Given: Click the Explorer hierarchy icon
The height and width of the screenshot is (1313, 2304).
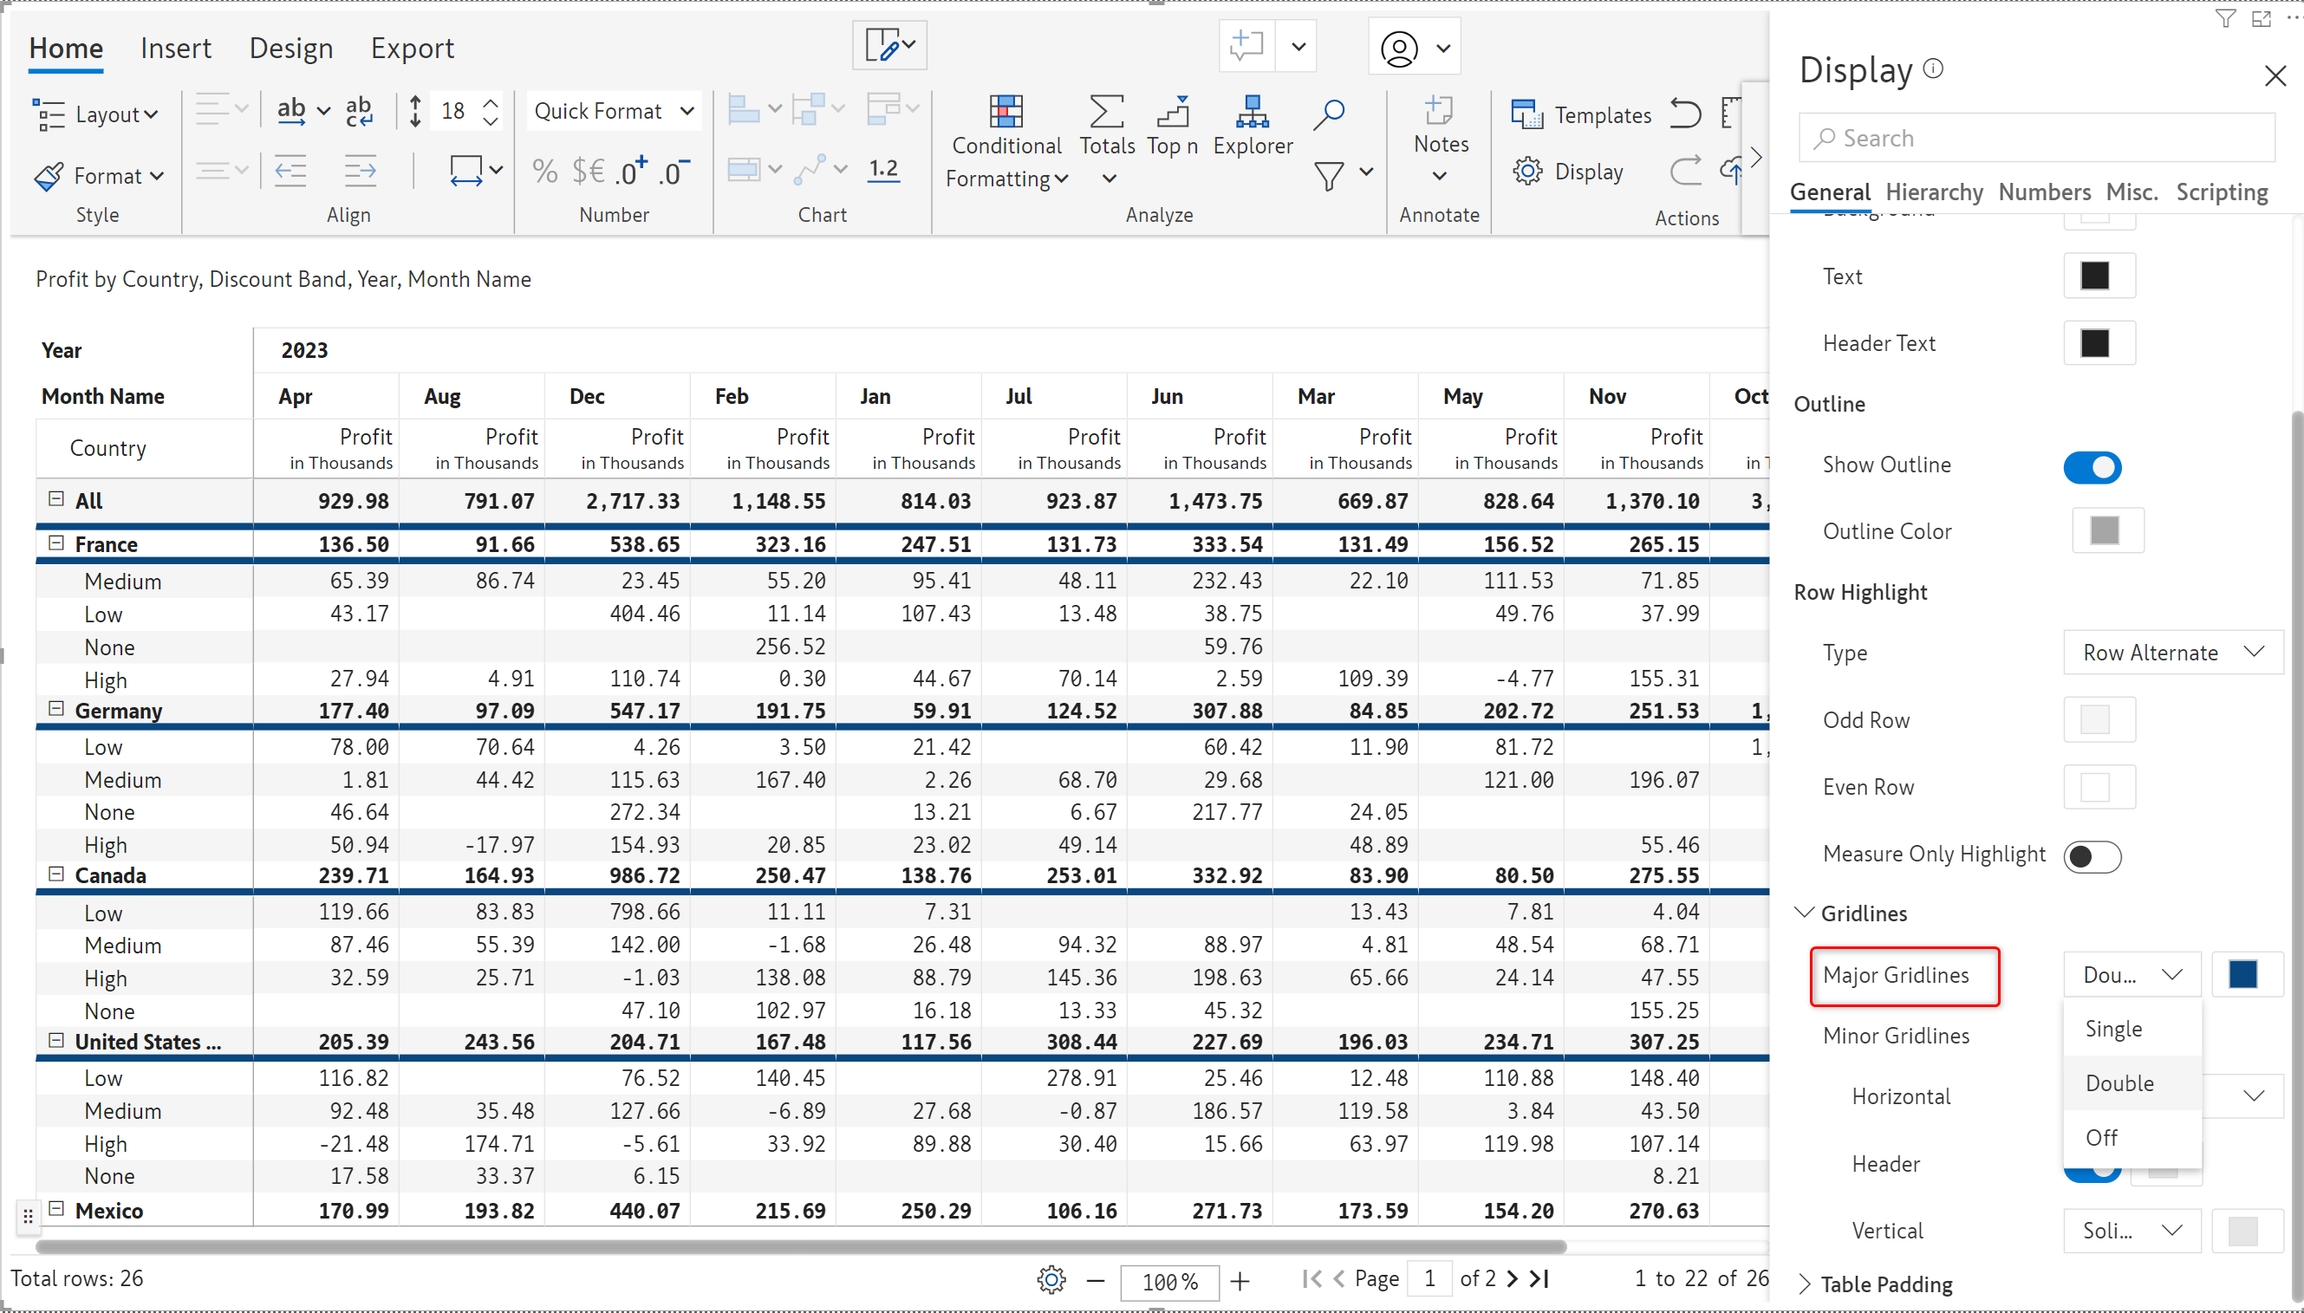Looking at the screenshot, I should click(x=1252, y=113).
